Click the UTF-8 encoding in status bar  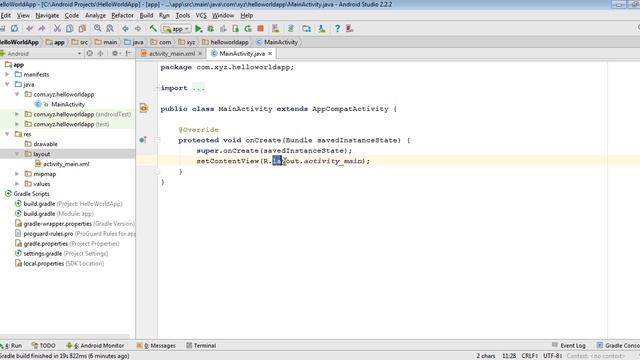(552, 356)
